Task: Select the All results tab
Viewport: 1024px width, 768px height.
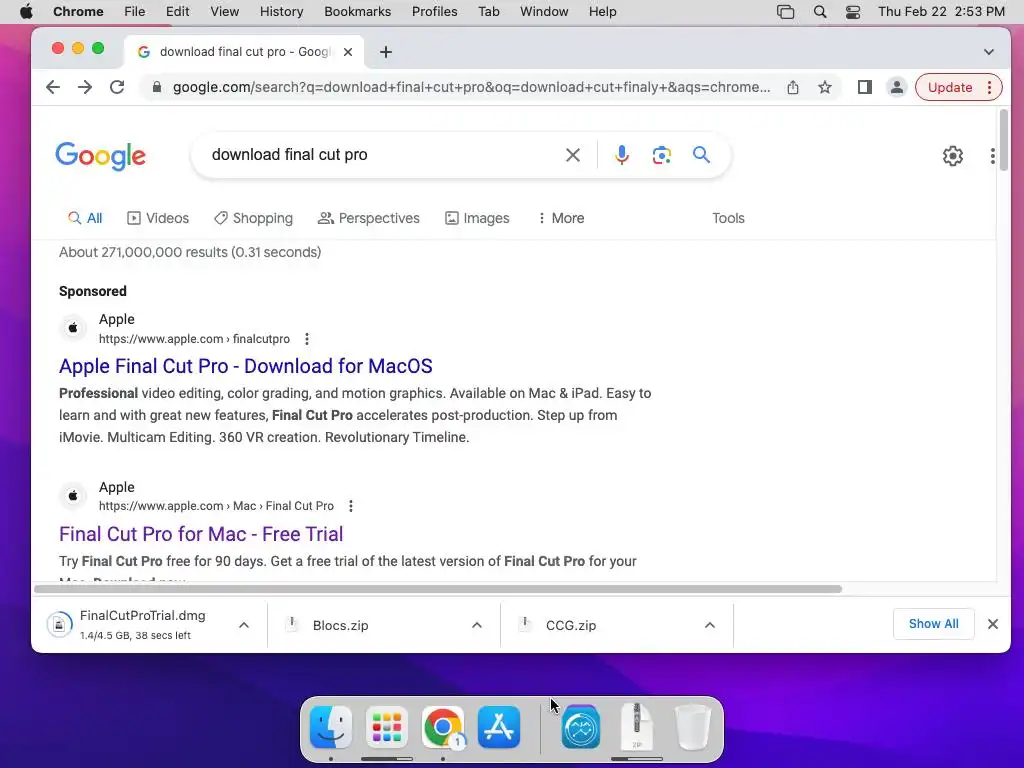Action: (86, 218)
